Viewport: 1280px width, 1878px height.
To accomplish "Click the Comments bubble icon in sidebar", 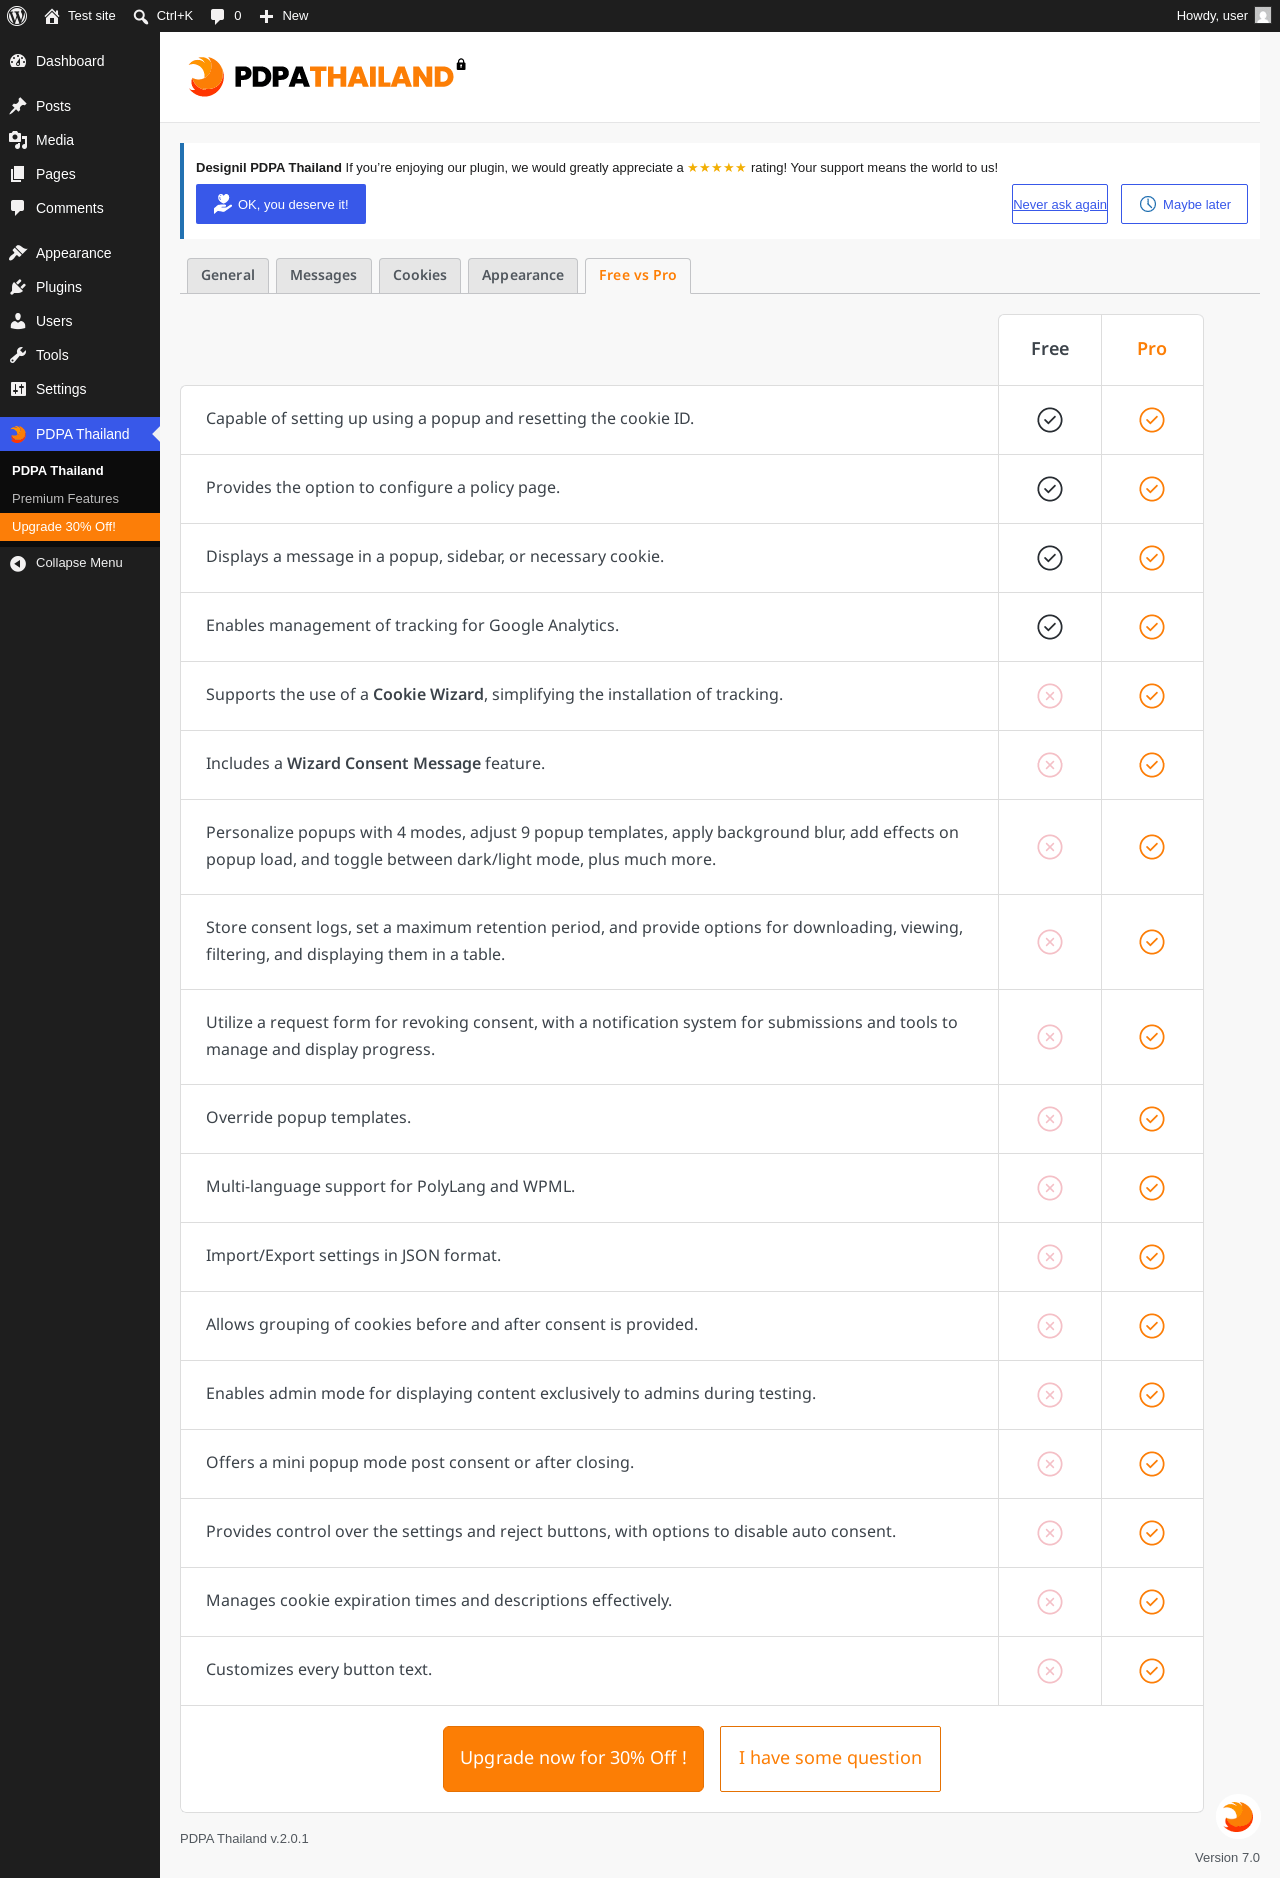I will 18,208.
